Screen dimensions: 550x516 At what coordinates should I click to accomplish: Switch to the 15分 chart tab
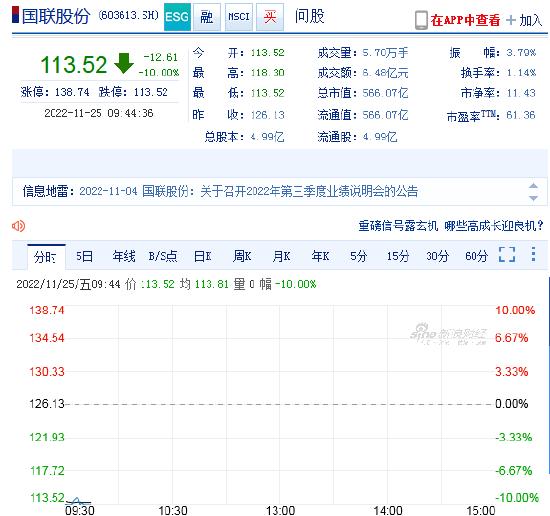398,256
